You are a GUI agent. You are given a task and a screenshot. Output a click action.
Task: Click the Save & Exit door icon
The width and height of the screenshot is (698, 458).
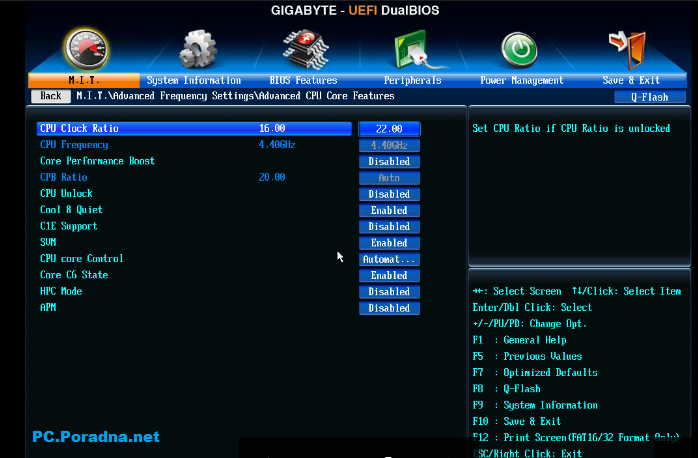tap(628, 49)
